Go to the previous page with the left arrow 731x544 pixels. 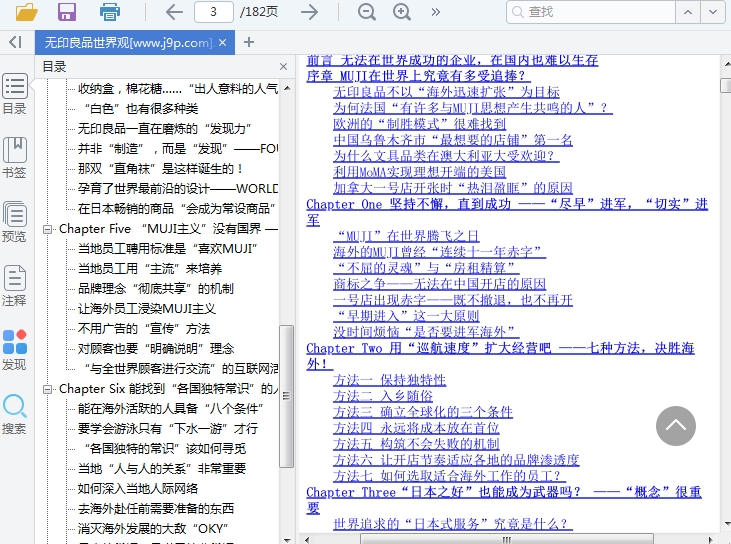click(174, 12)
